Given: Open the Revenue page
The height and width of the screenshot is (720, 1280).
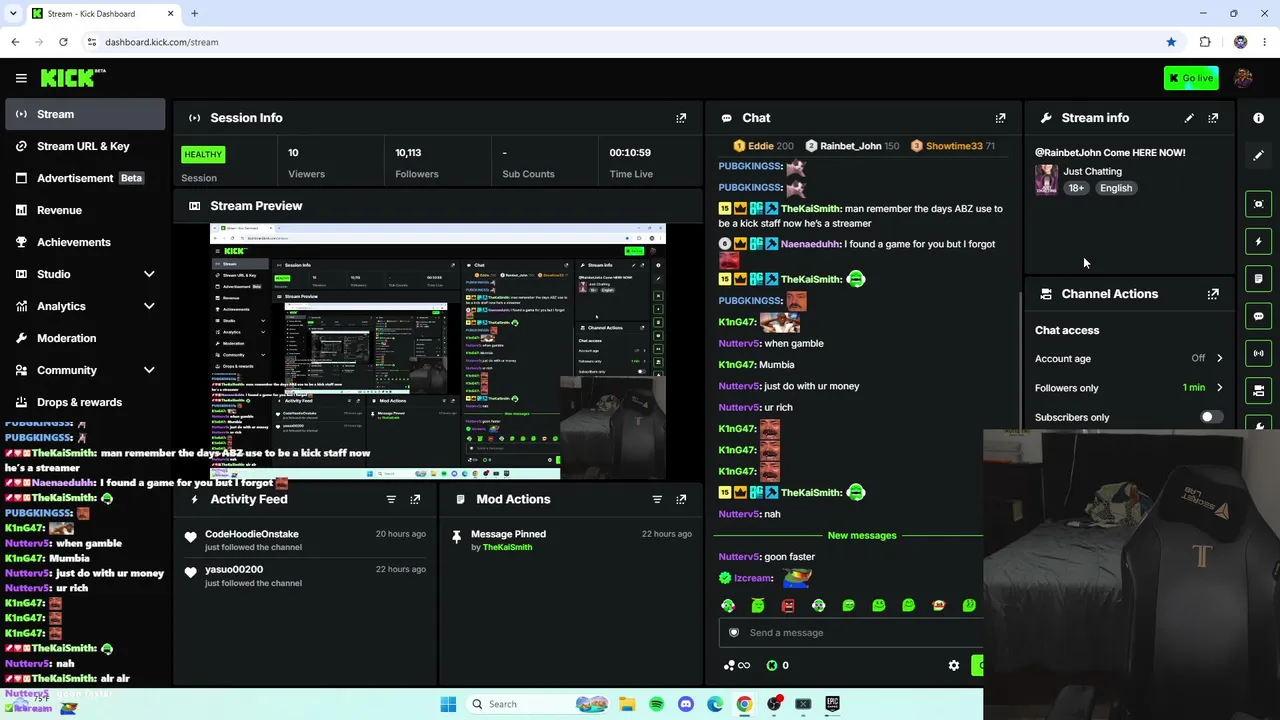Looking at the screenshot, I should (86, 210).
